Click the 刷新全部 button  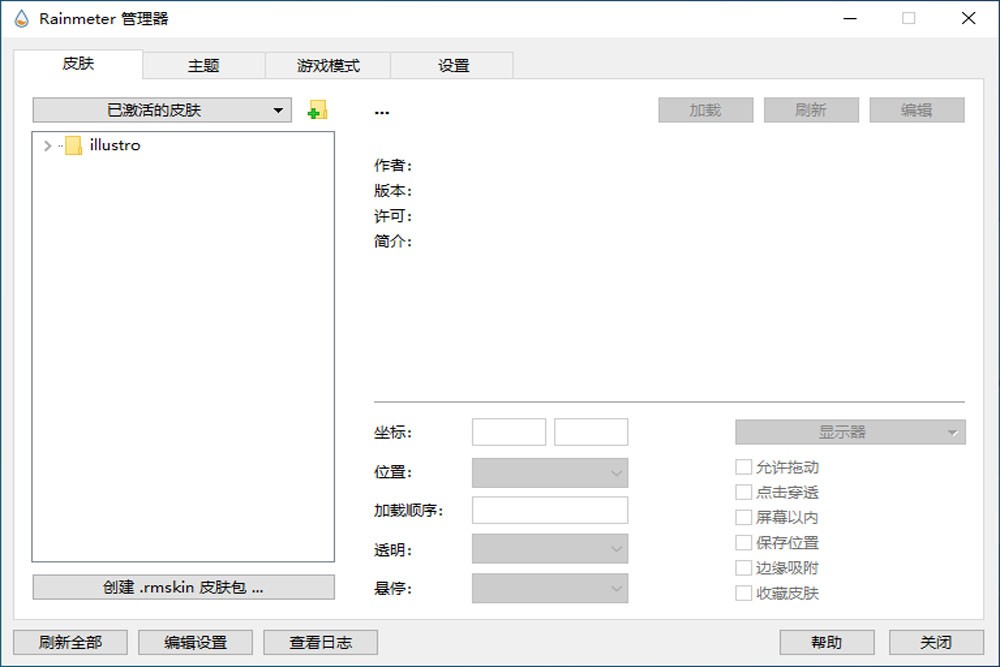(x=69, y=642)
